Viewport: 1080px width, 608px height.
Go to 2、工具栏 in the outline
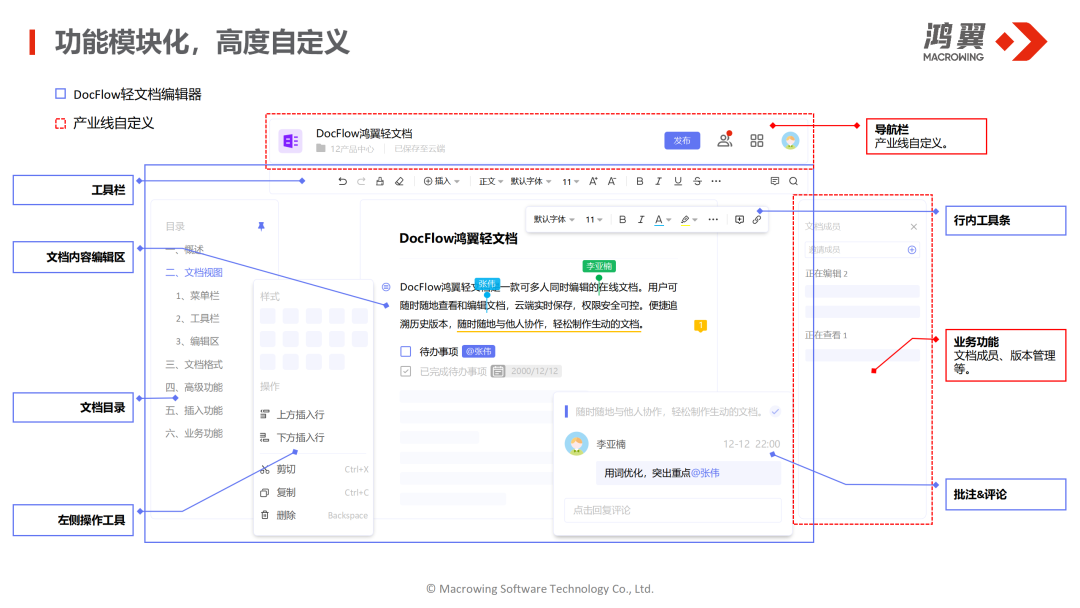click(198, 318)
